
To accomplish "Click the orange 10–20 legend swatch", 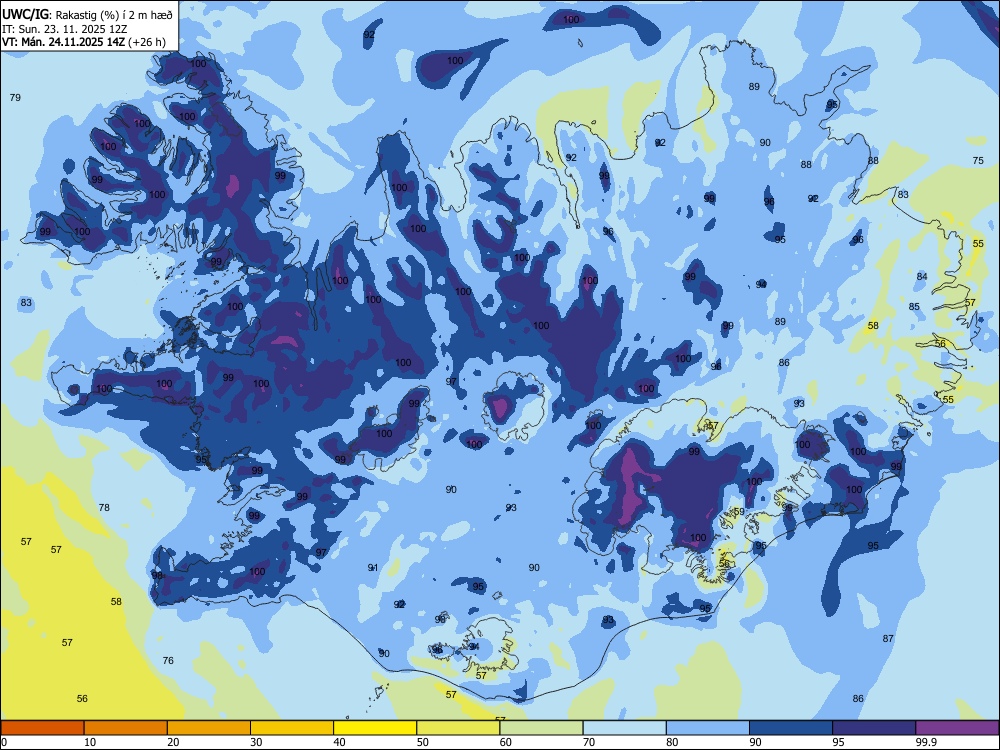I will (126, 728).
